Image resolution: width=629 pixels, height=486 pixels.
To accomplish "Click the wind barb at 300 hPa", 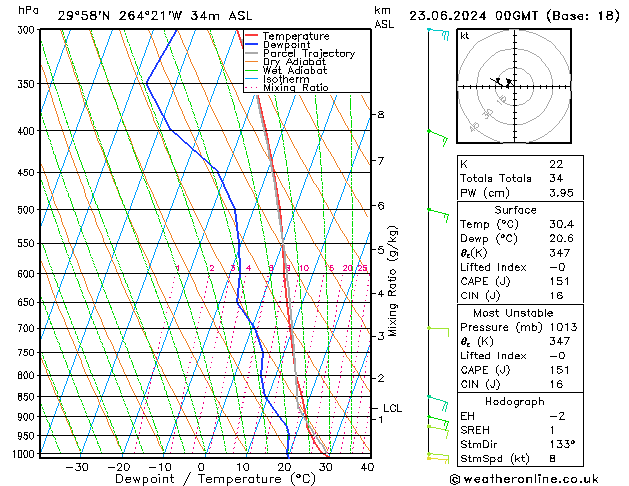I will [x=438, y=33].
